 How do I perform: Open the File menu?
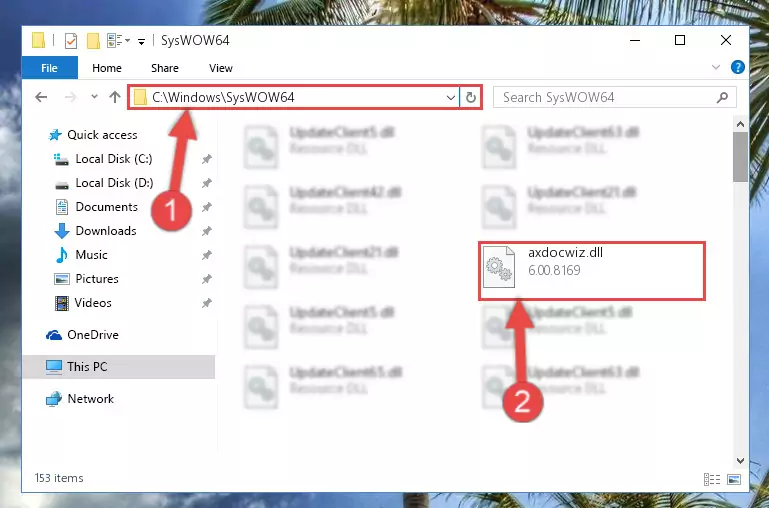coord(50,68)
